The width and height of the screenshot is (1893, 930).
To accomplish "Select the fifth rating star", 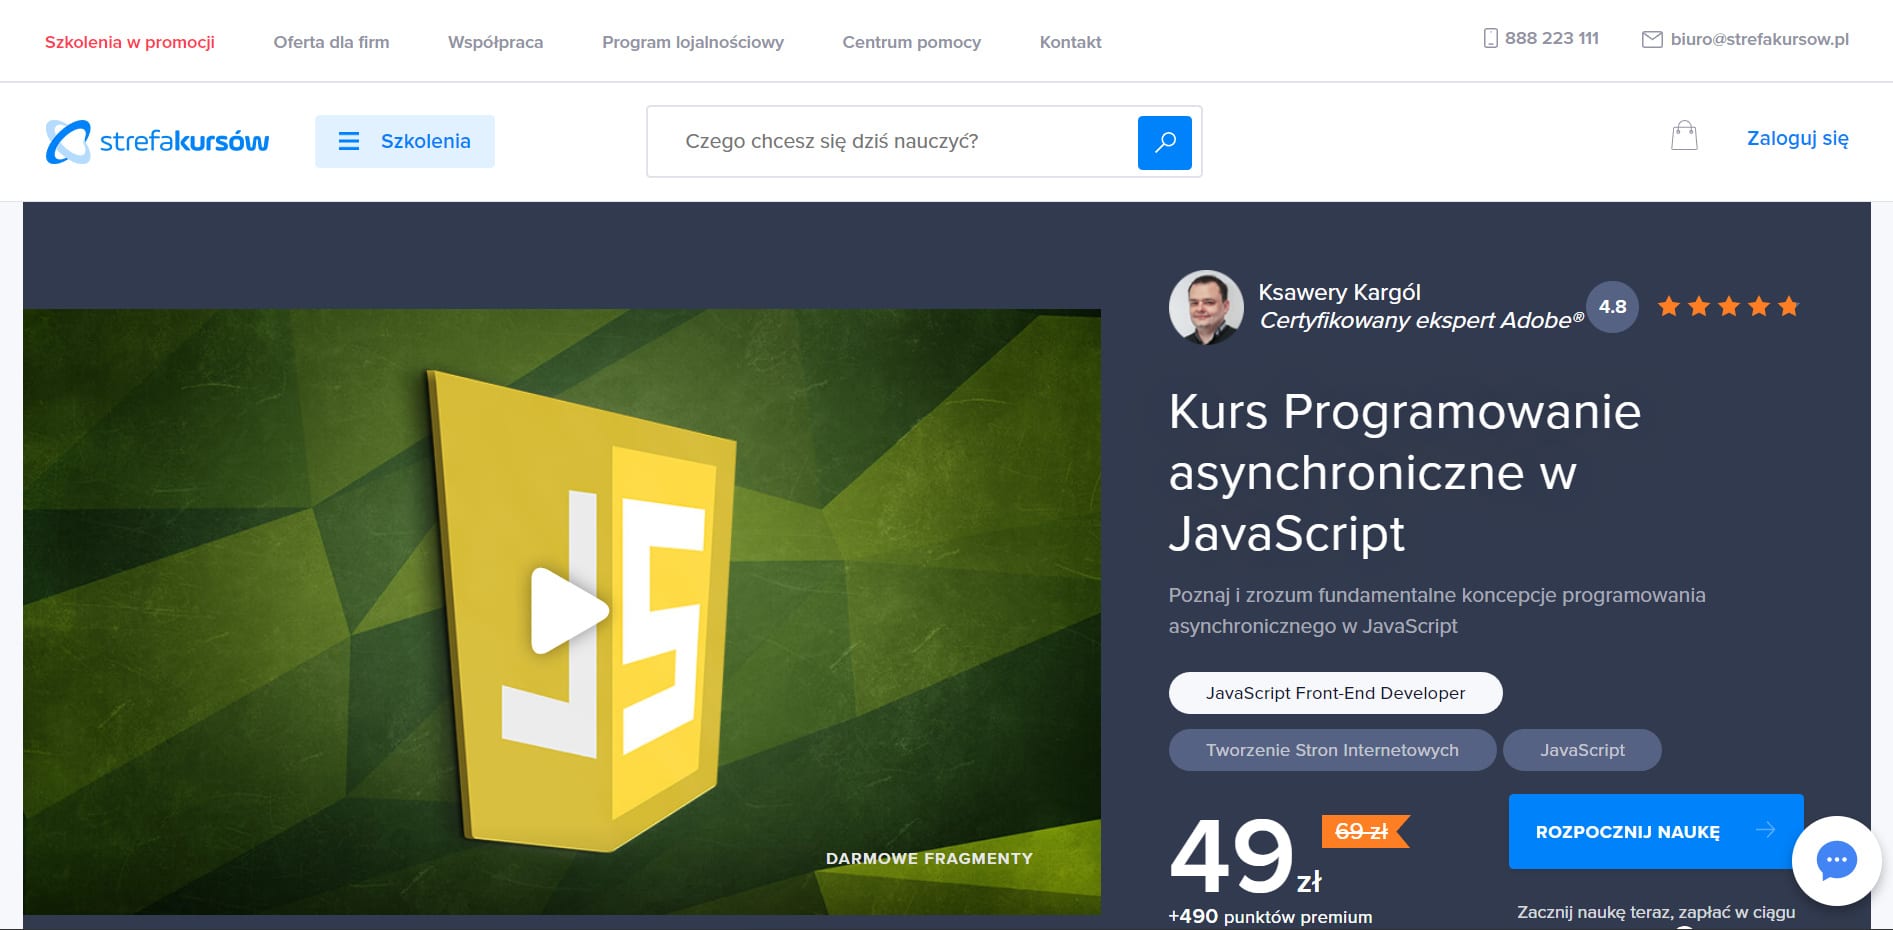I will pyautogui.click(x=1789, y=306).
